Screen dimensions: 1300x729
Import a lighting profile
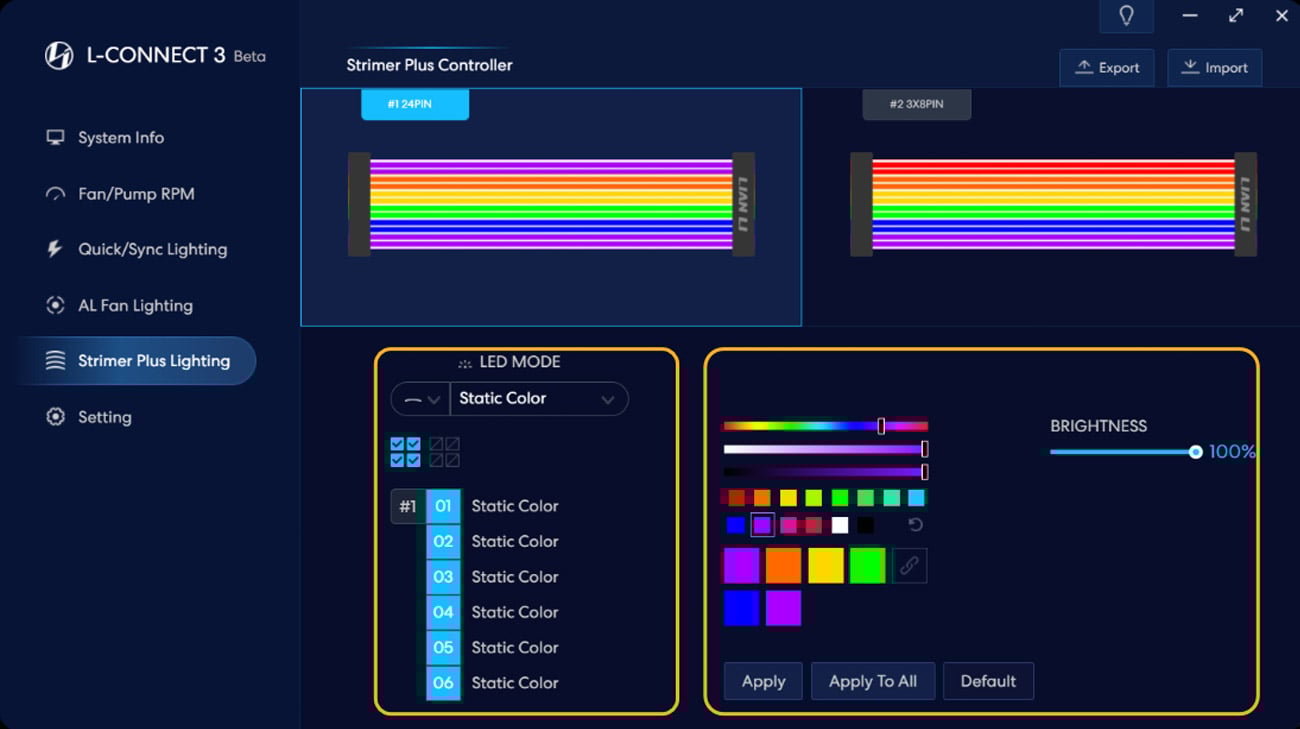(x=1214, y=68)
